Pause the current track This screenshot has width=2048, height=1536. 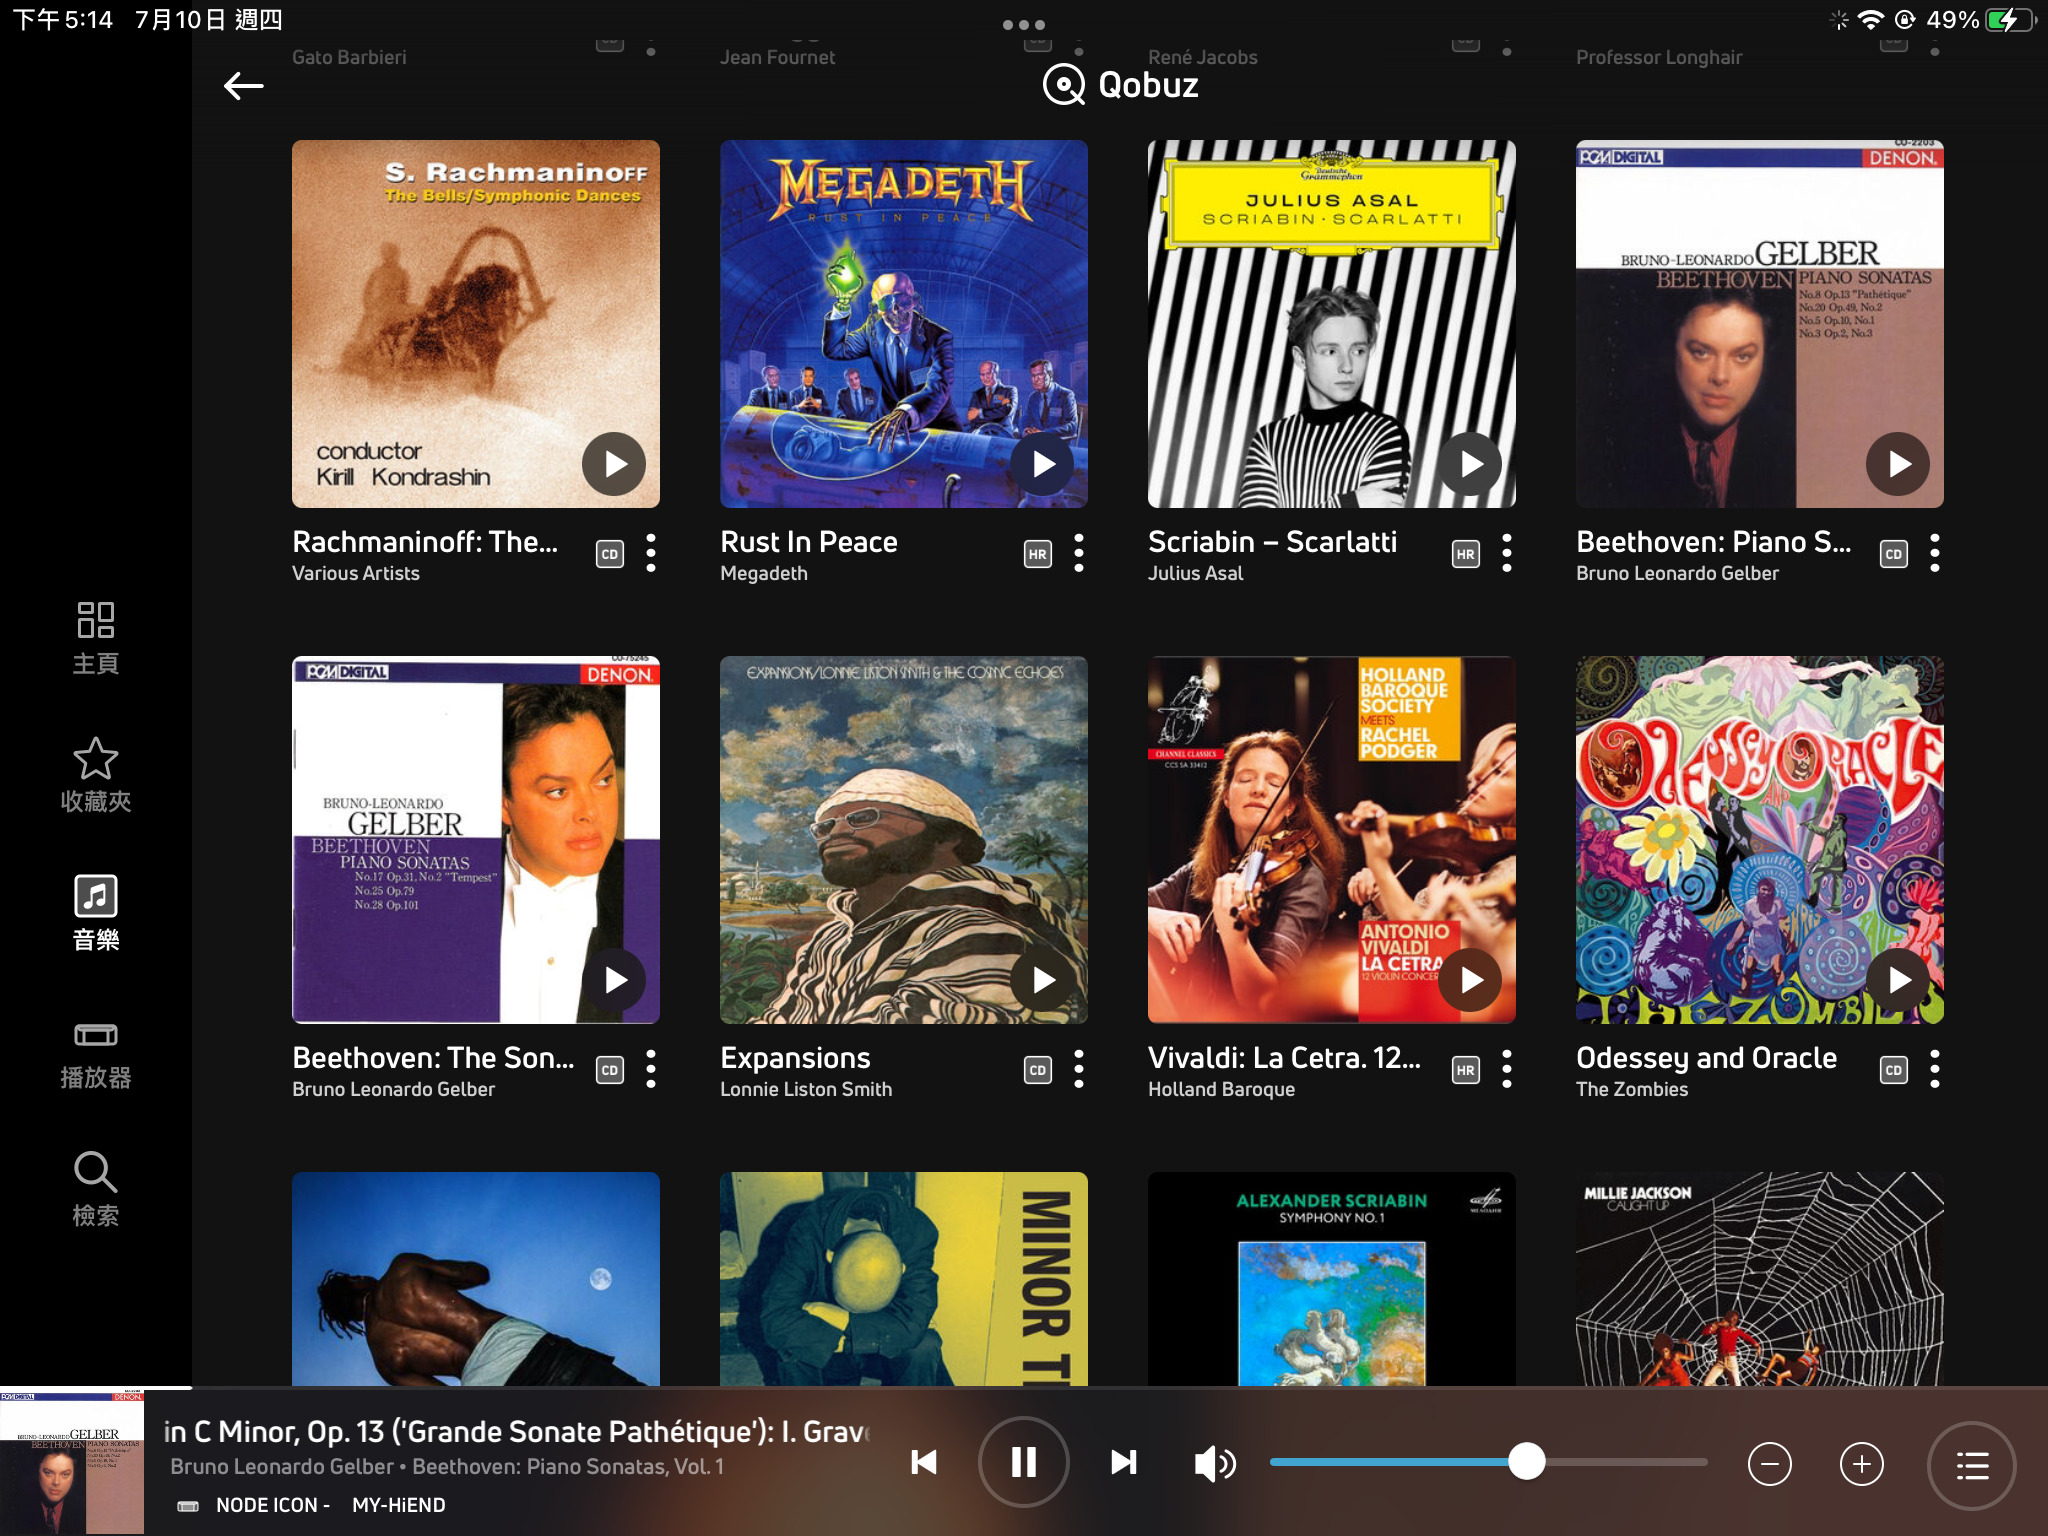click(1023, 1462)
